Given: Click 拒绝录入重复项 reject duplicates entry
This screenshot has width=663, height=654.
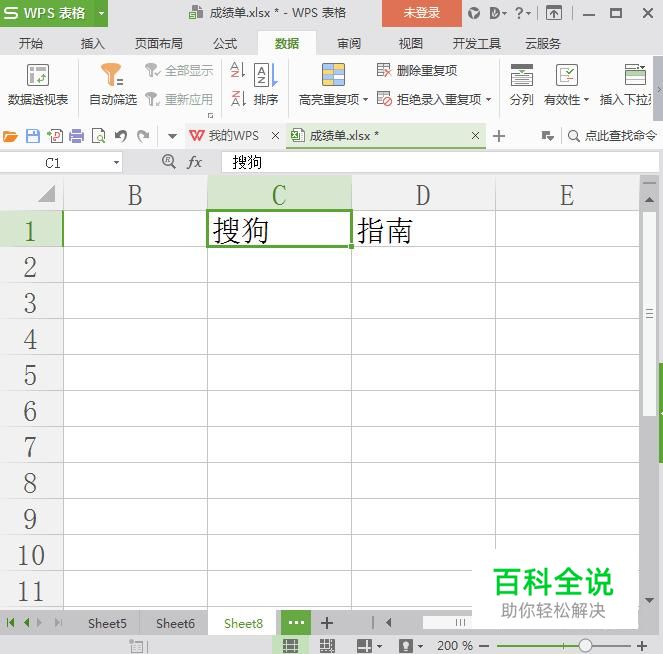Looking at the screenshot, I should click(x=429, y=99).
